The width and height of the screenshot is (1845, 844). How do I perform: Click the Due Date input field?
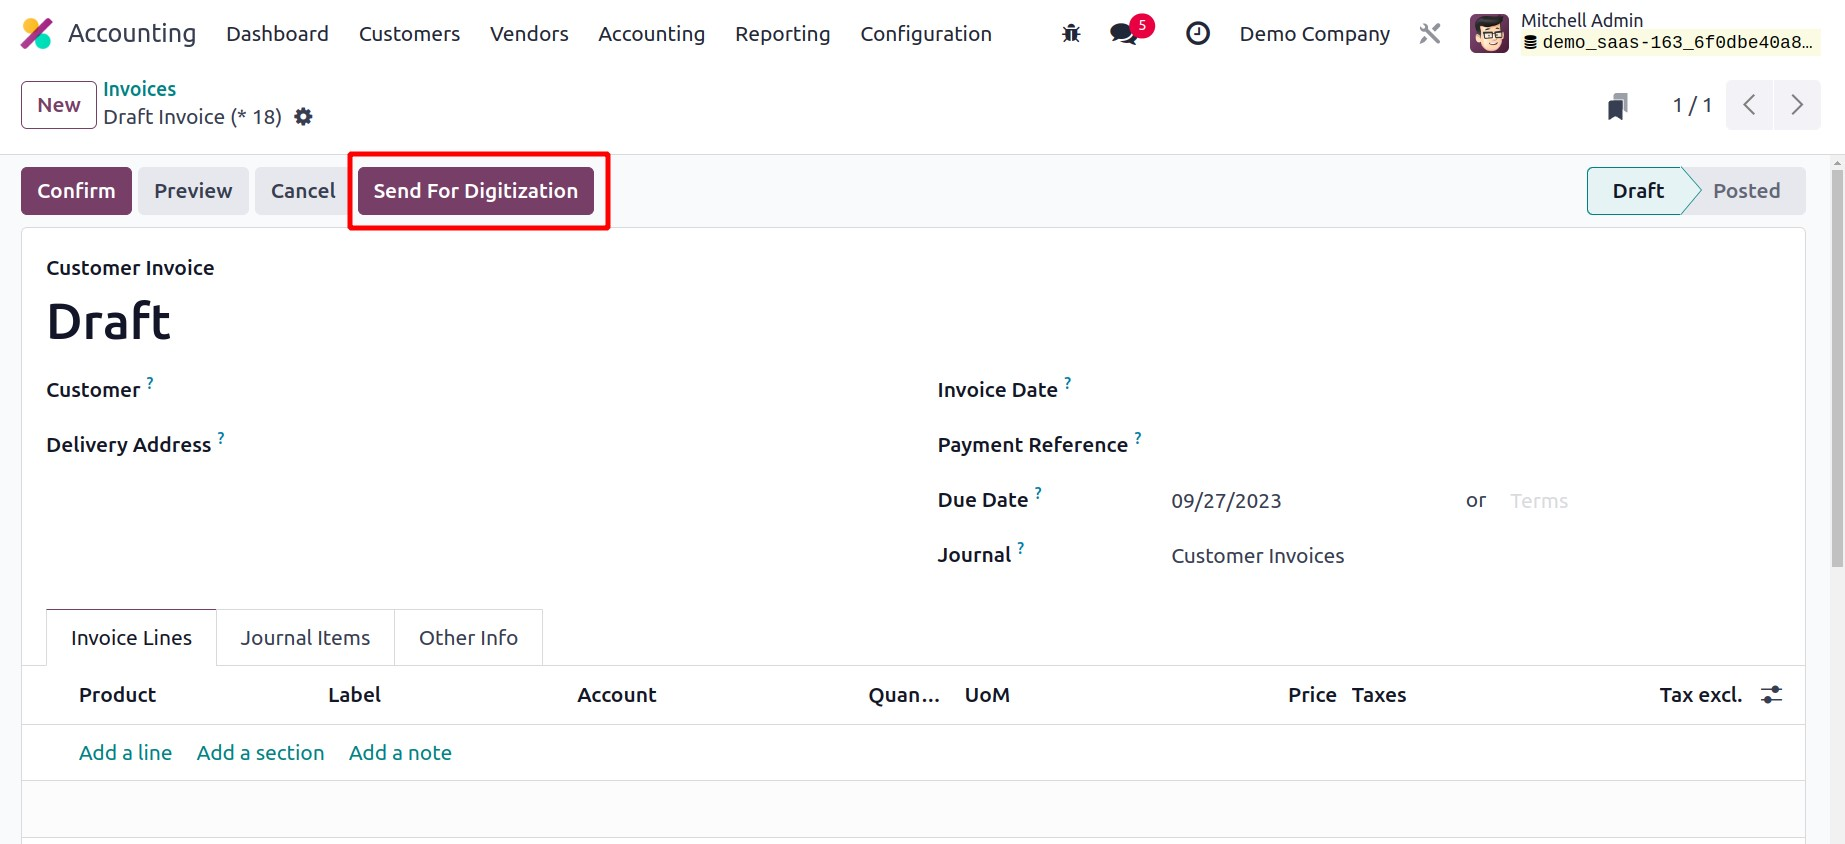1300,501
